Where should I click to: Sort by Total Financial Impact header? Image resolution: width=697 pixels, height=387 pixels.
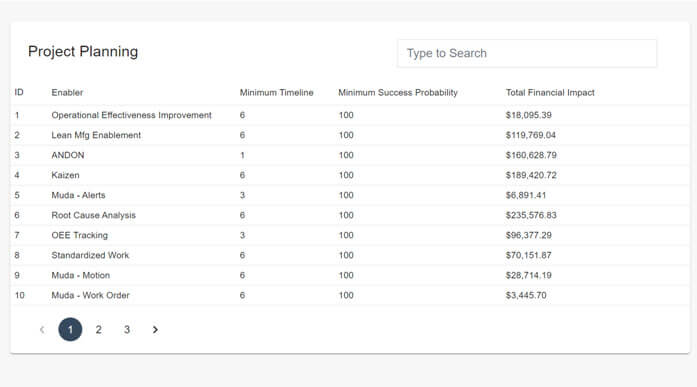point(550,92)
